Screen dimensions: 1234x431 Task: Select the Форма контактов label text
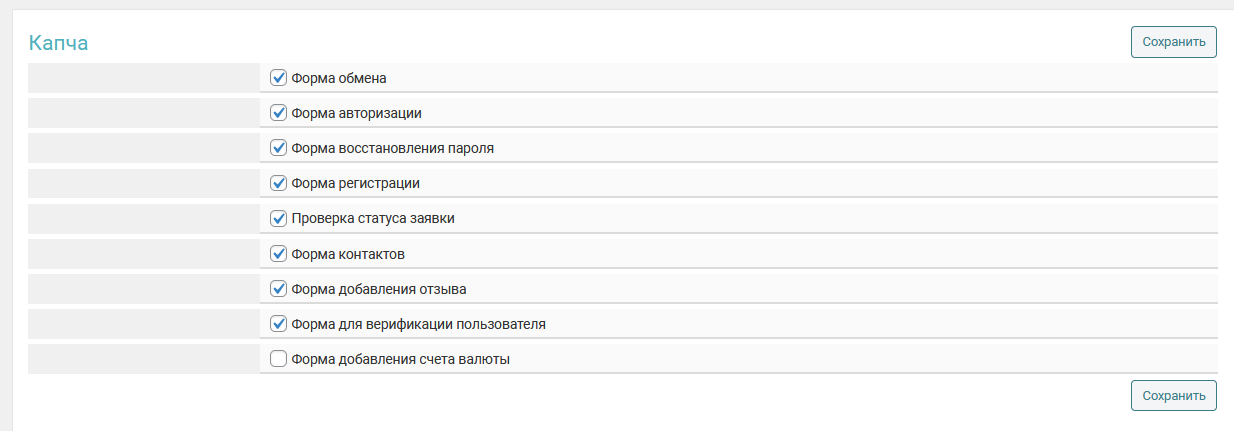347,254
